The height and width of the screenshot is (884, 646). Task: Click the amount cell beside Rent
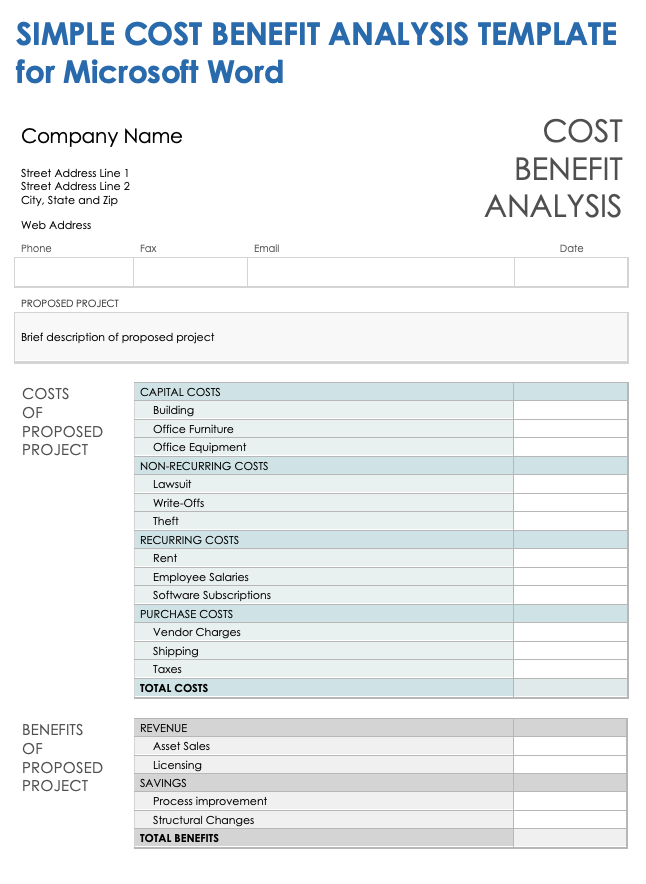coord(570,558)
